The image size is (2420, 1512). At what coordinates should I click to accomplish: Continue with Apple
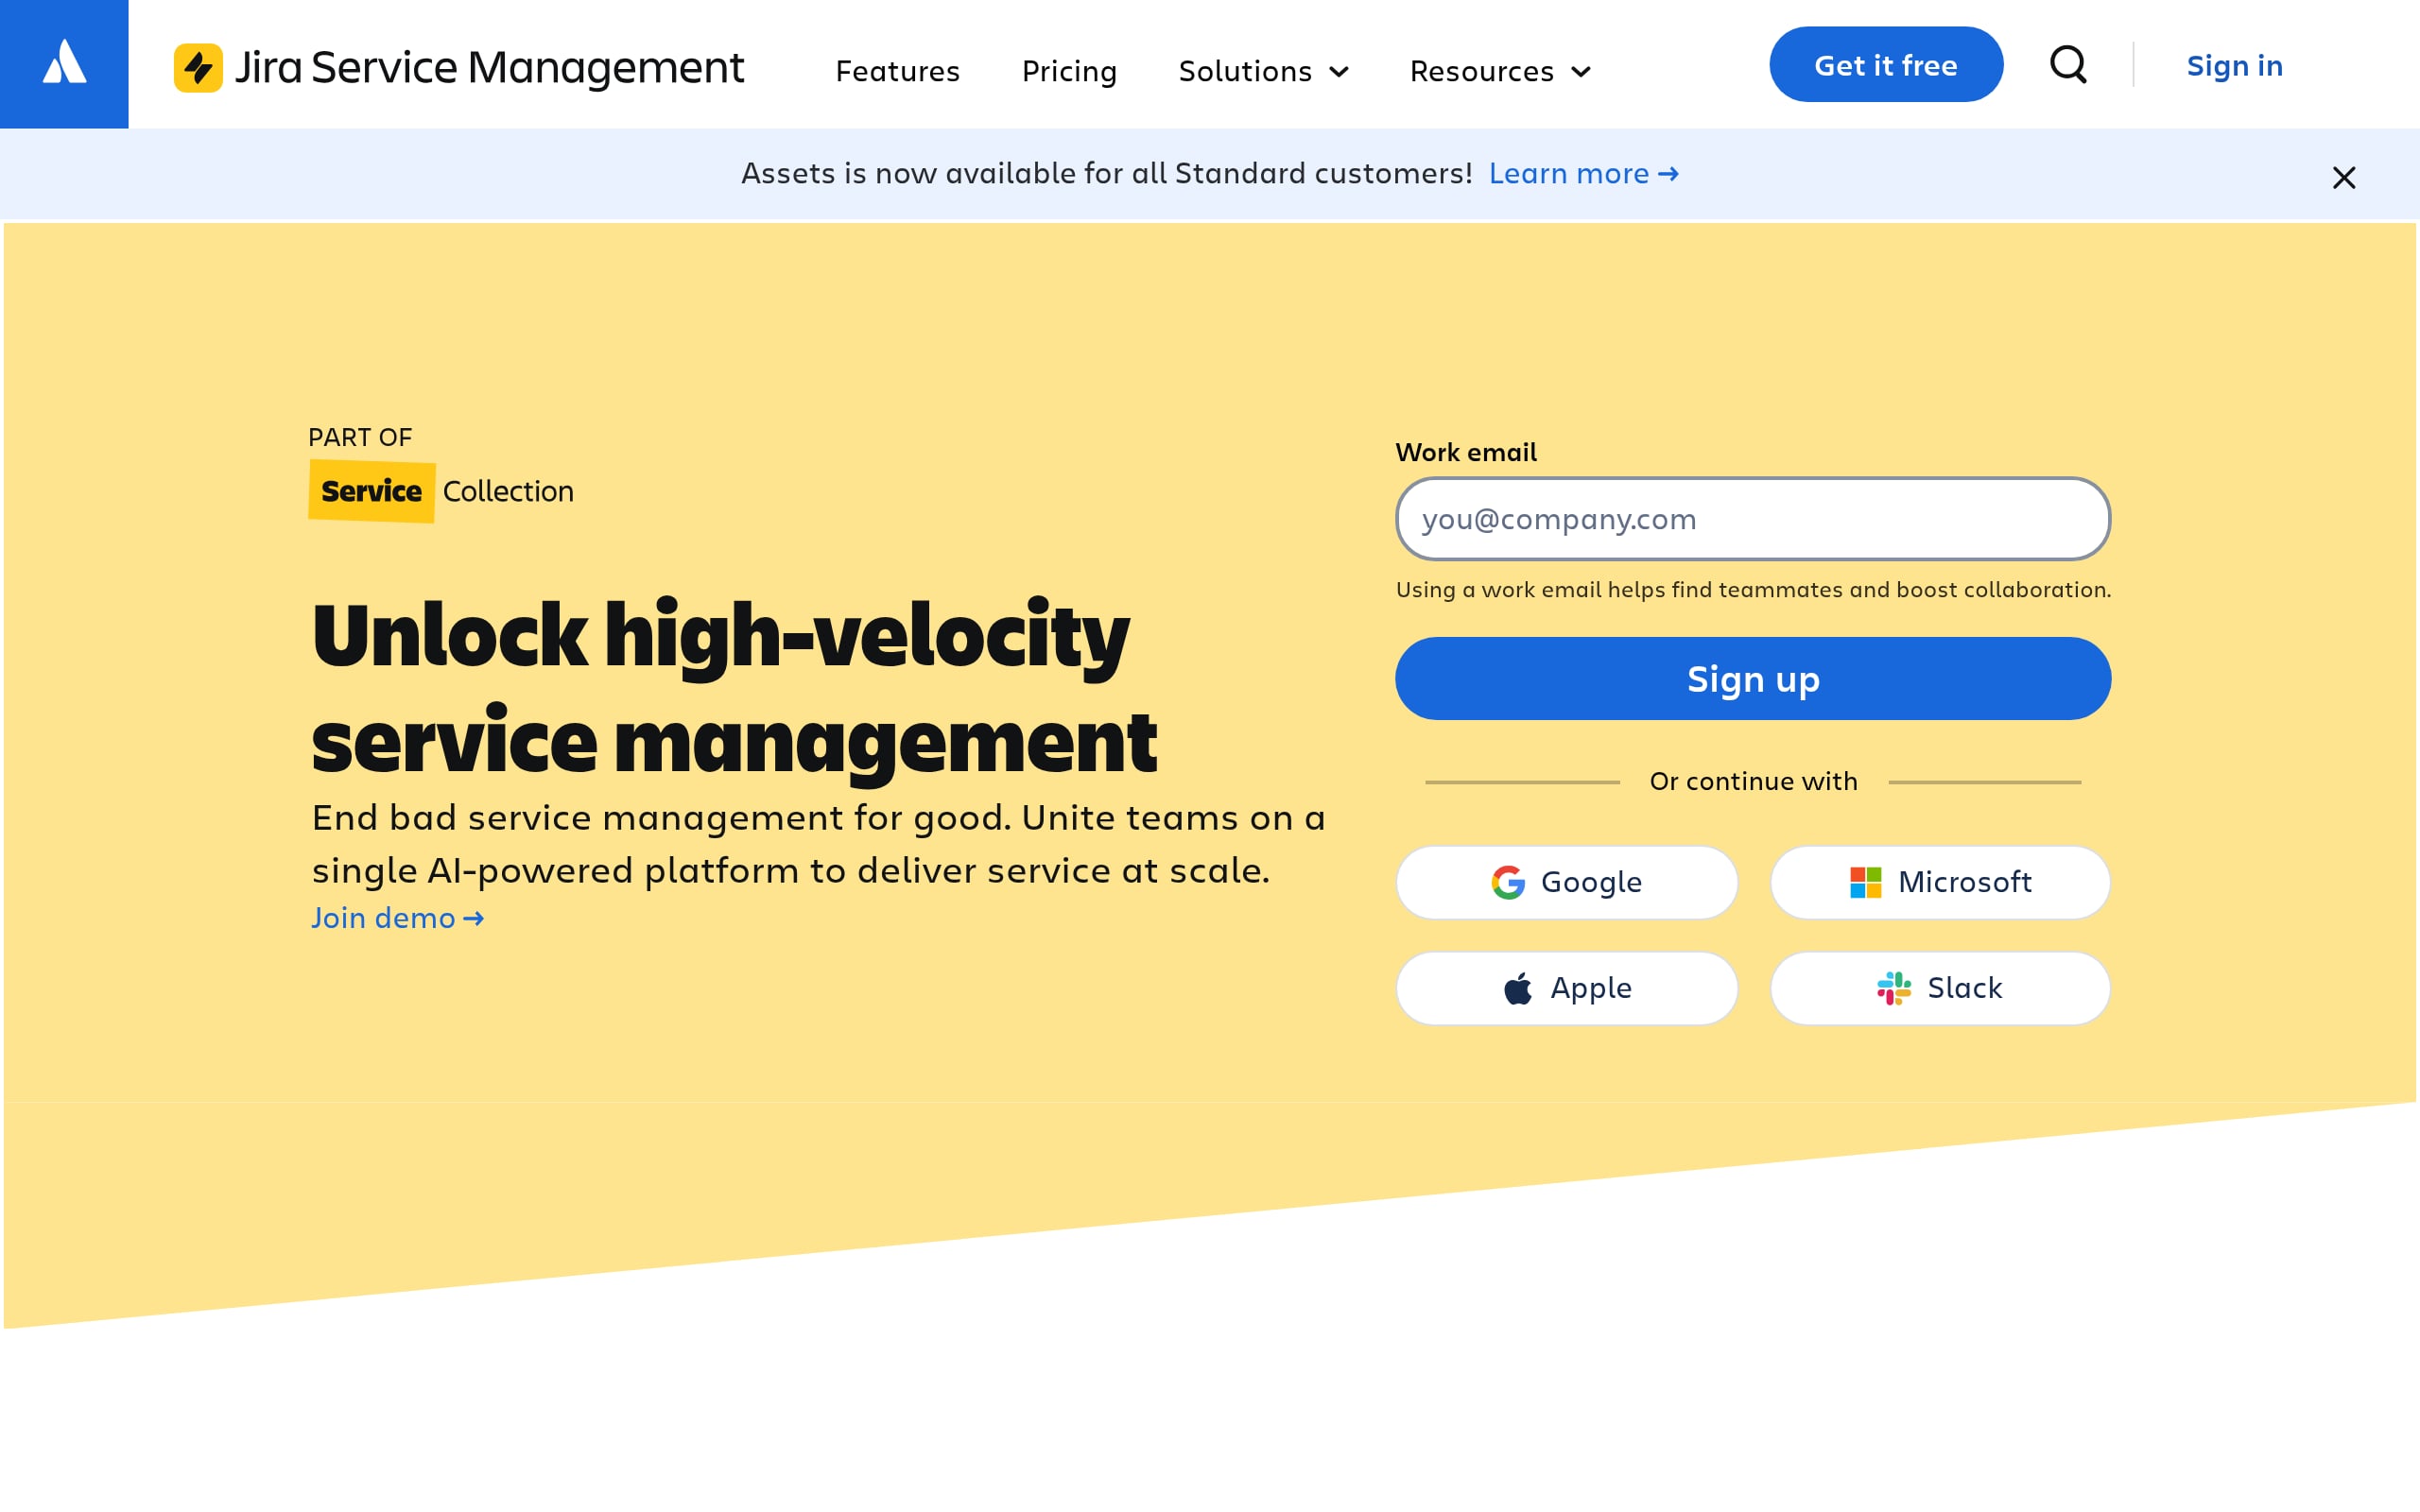pos(1567,988)
